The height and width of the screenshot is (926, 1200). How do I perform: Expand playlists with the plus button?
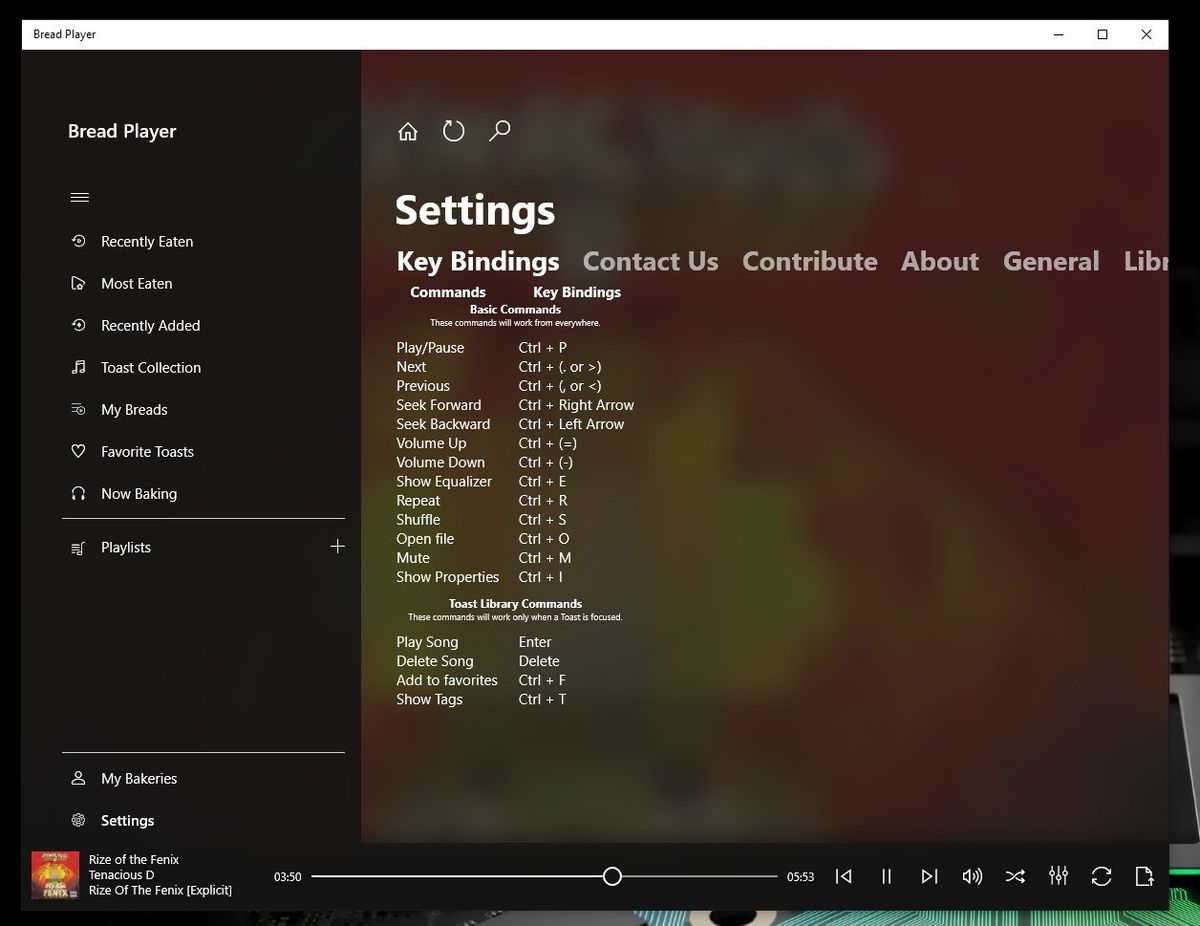tap(338, 546)
